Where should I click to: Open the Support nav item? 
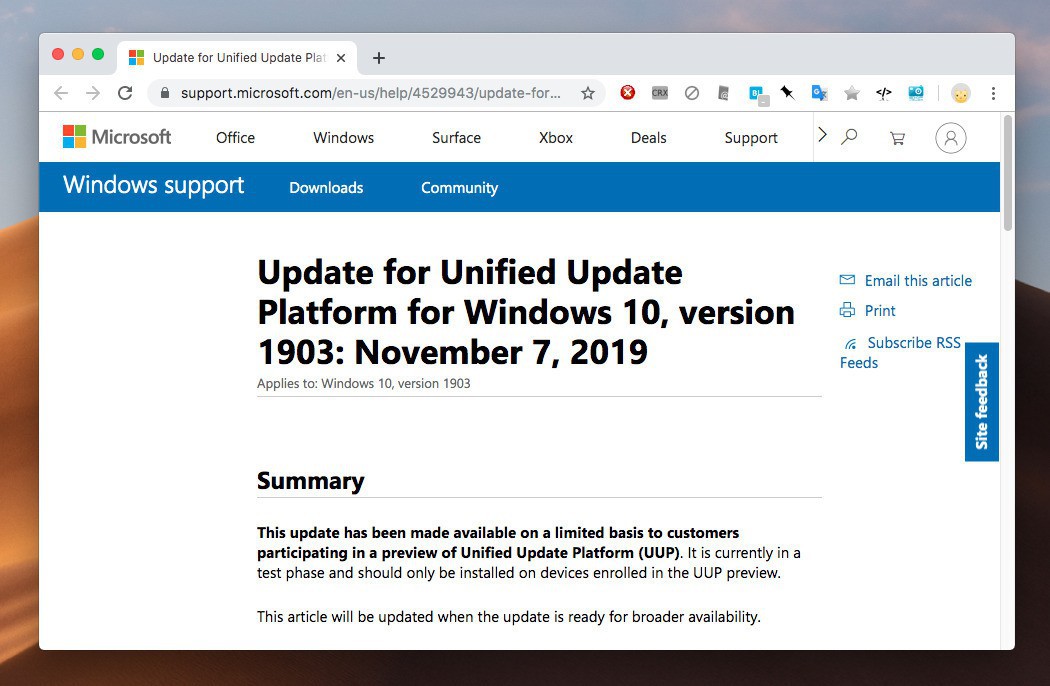tap(751, 138)
